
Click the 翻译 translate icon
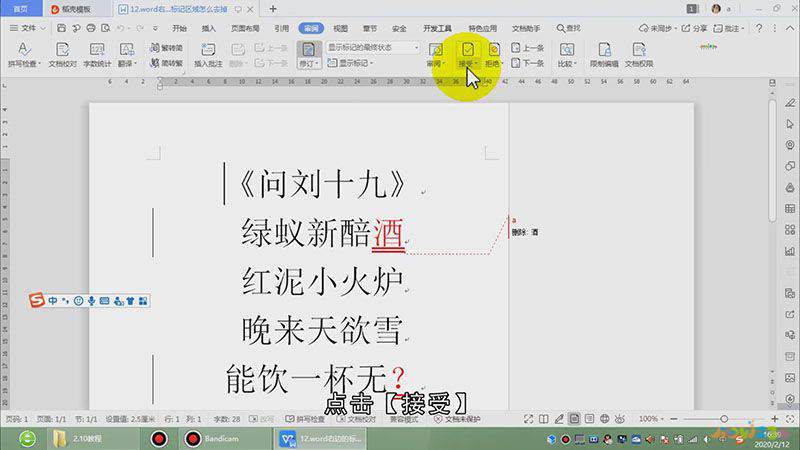tap(127, 49)
